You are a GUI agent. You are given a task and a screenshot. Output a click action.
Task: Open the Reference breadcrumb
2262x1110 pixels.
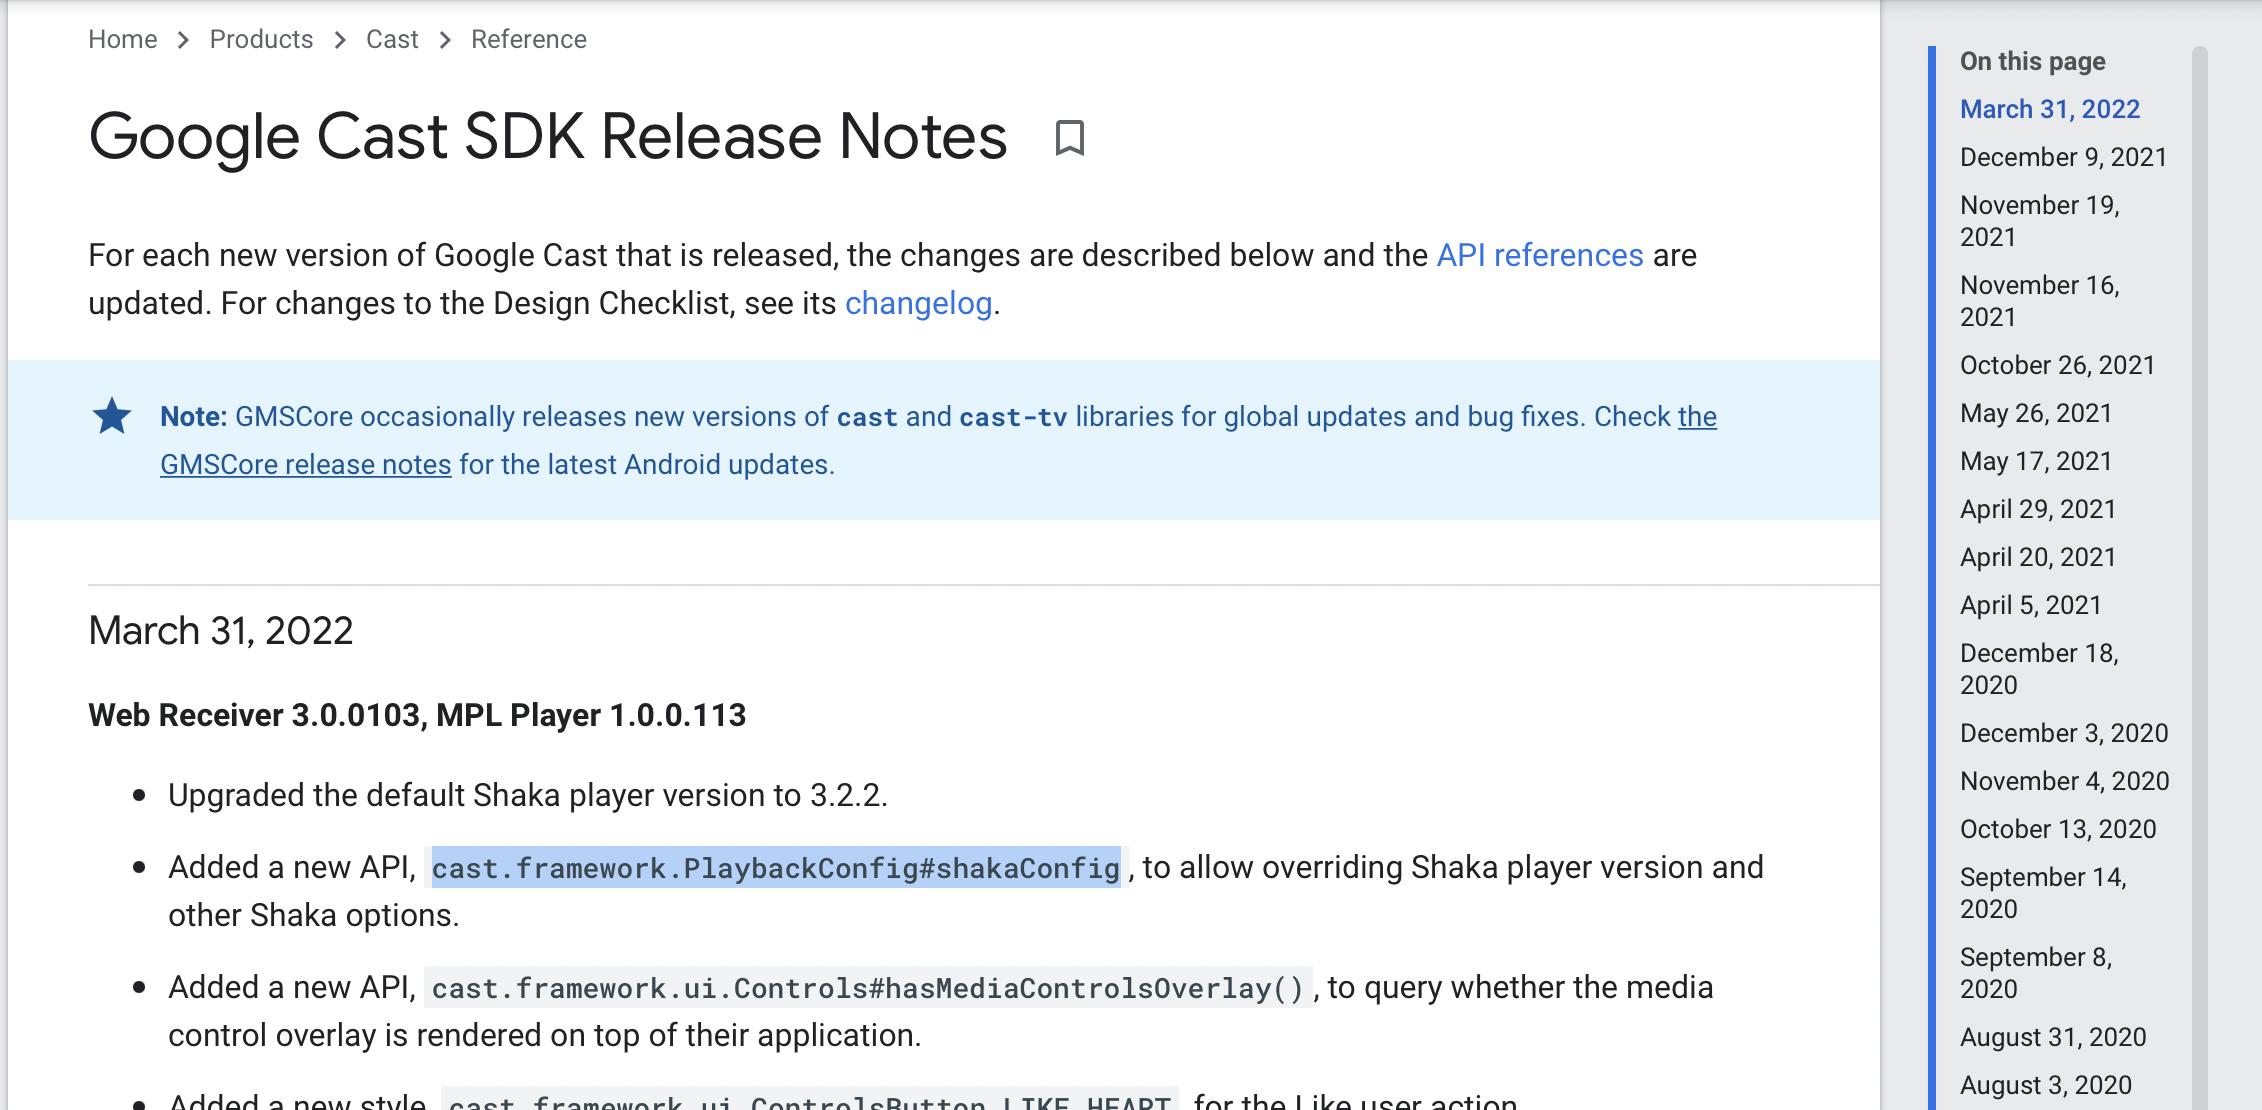[528, 39]
